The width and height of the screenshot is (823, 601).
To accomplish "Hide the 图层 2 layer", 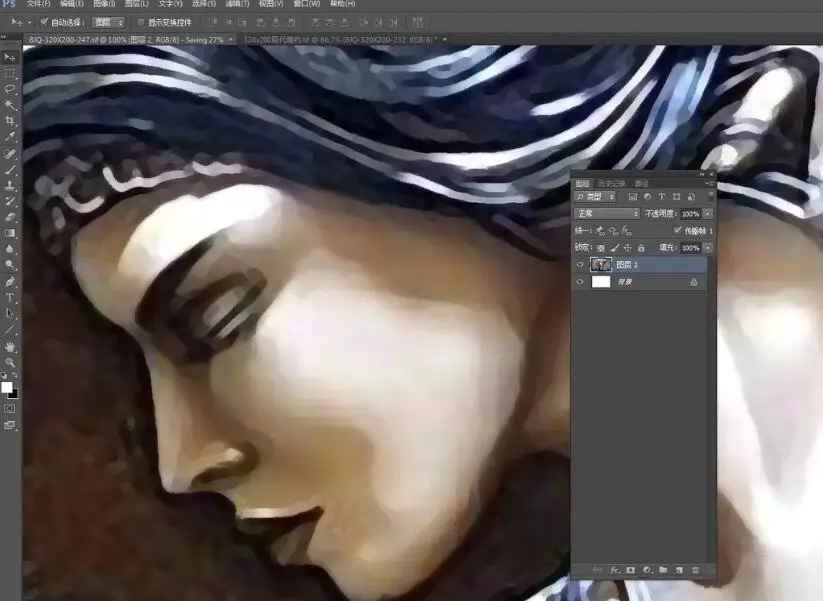I will [x=580, y=265].
